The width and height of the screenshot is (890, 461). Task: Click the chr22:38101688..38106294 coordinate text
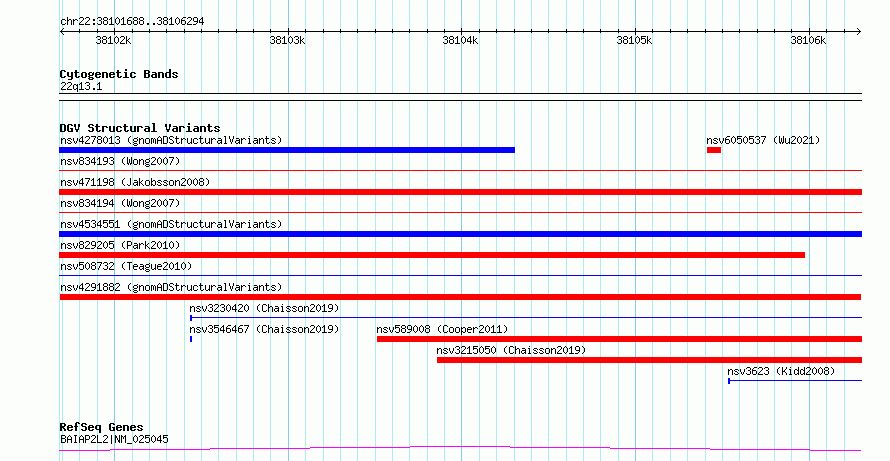tap(132, 22)
